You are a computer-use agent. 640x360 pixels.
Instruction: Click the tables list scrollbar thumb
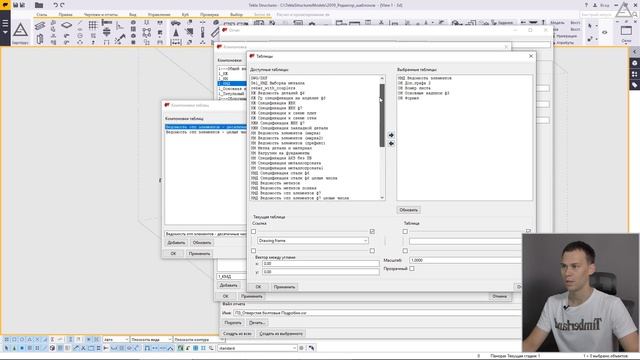pos(382,116)
